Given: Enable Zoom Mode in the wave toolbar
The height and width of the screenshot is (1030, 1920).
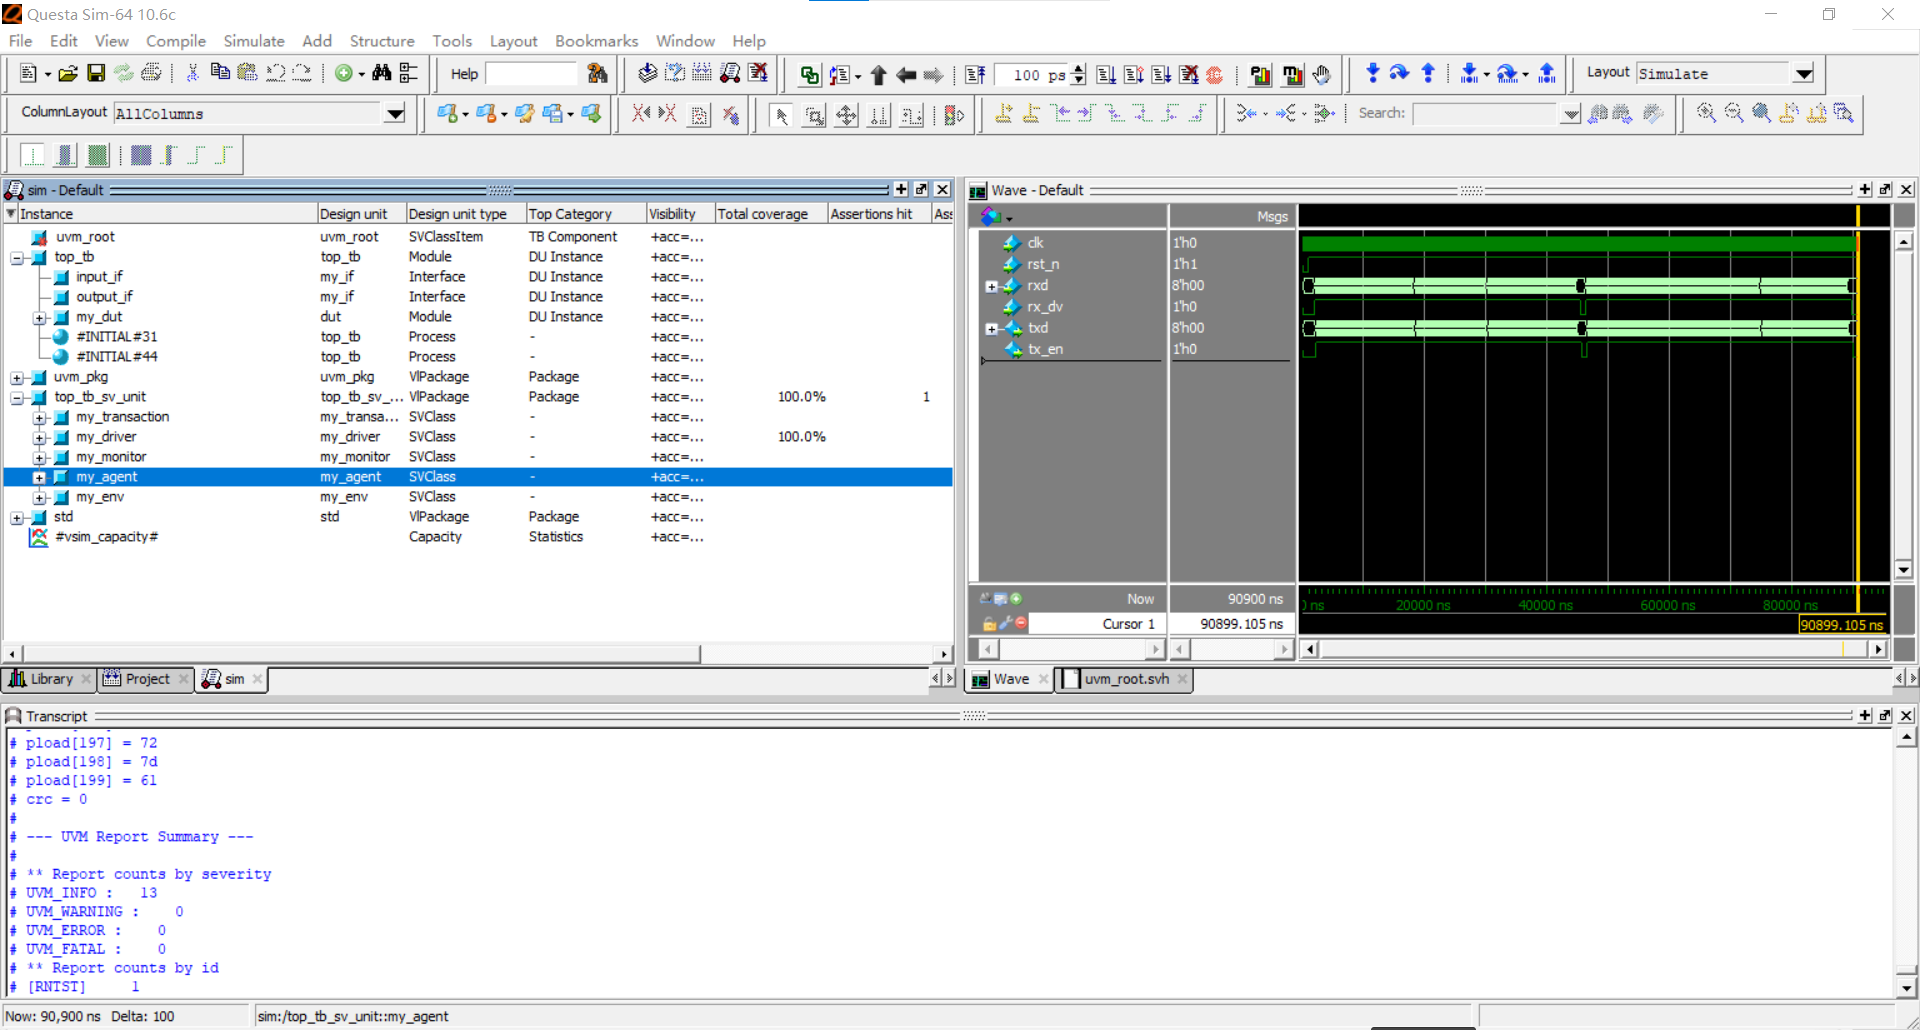Looking at the screenshot, I should (813, 115).
